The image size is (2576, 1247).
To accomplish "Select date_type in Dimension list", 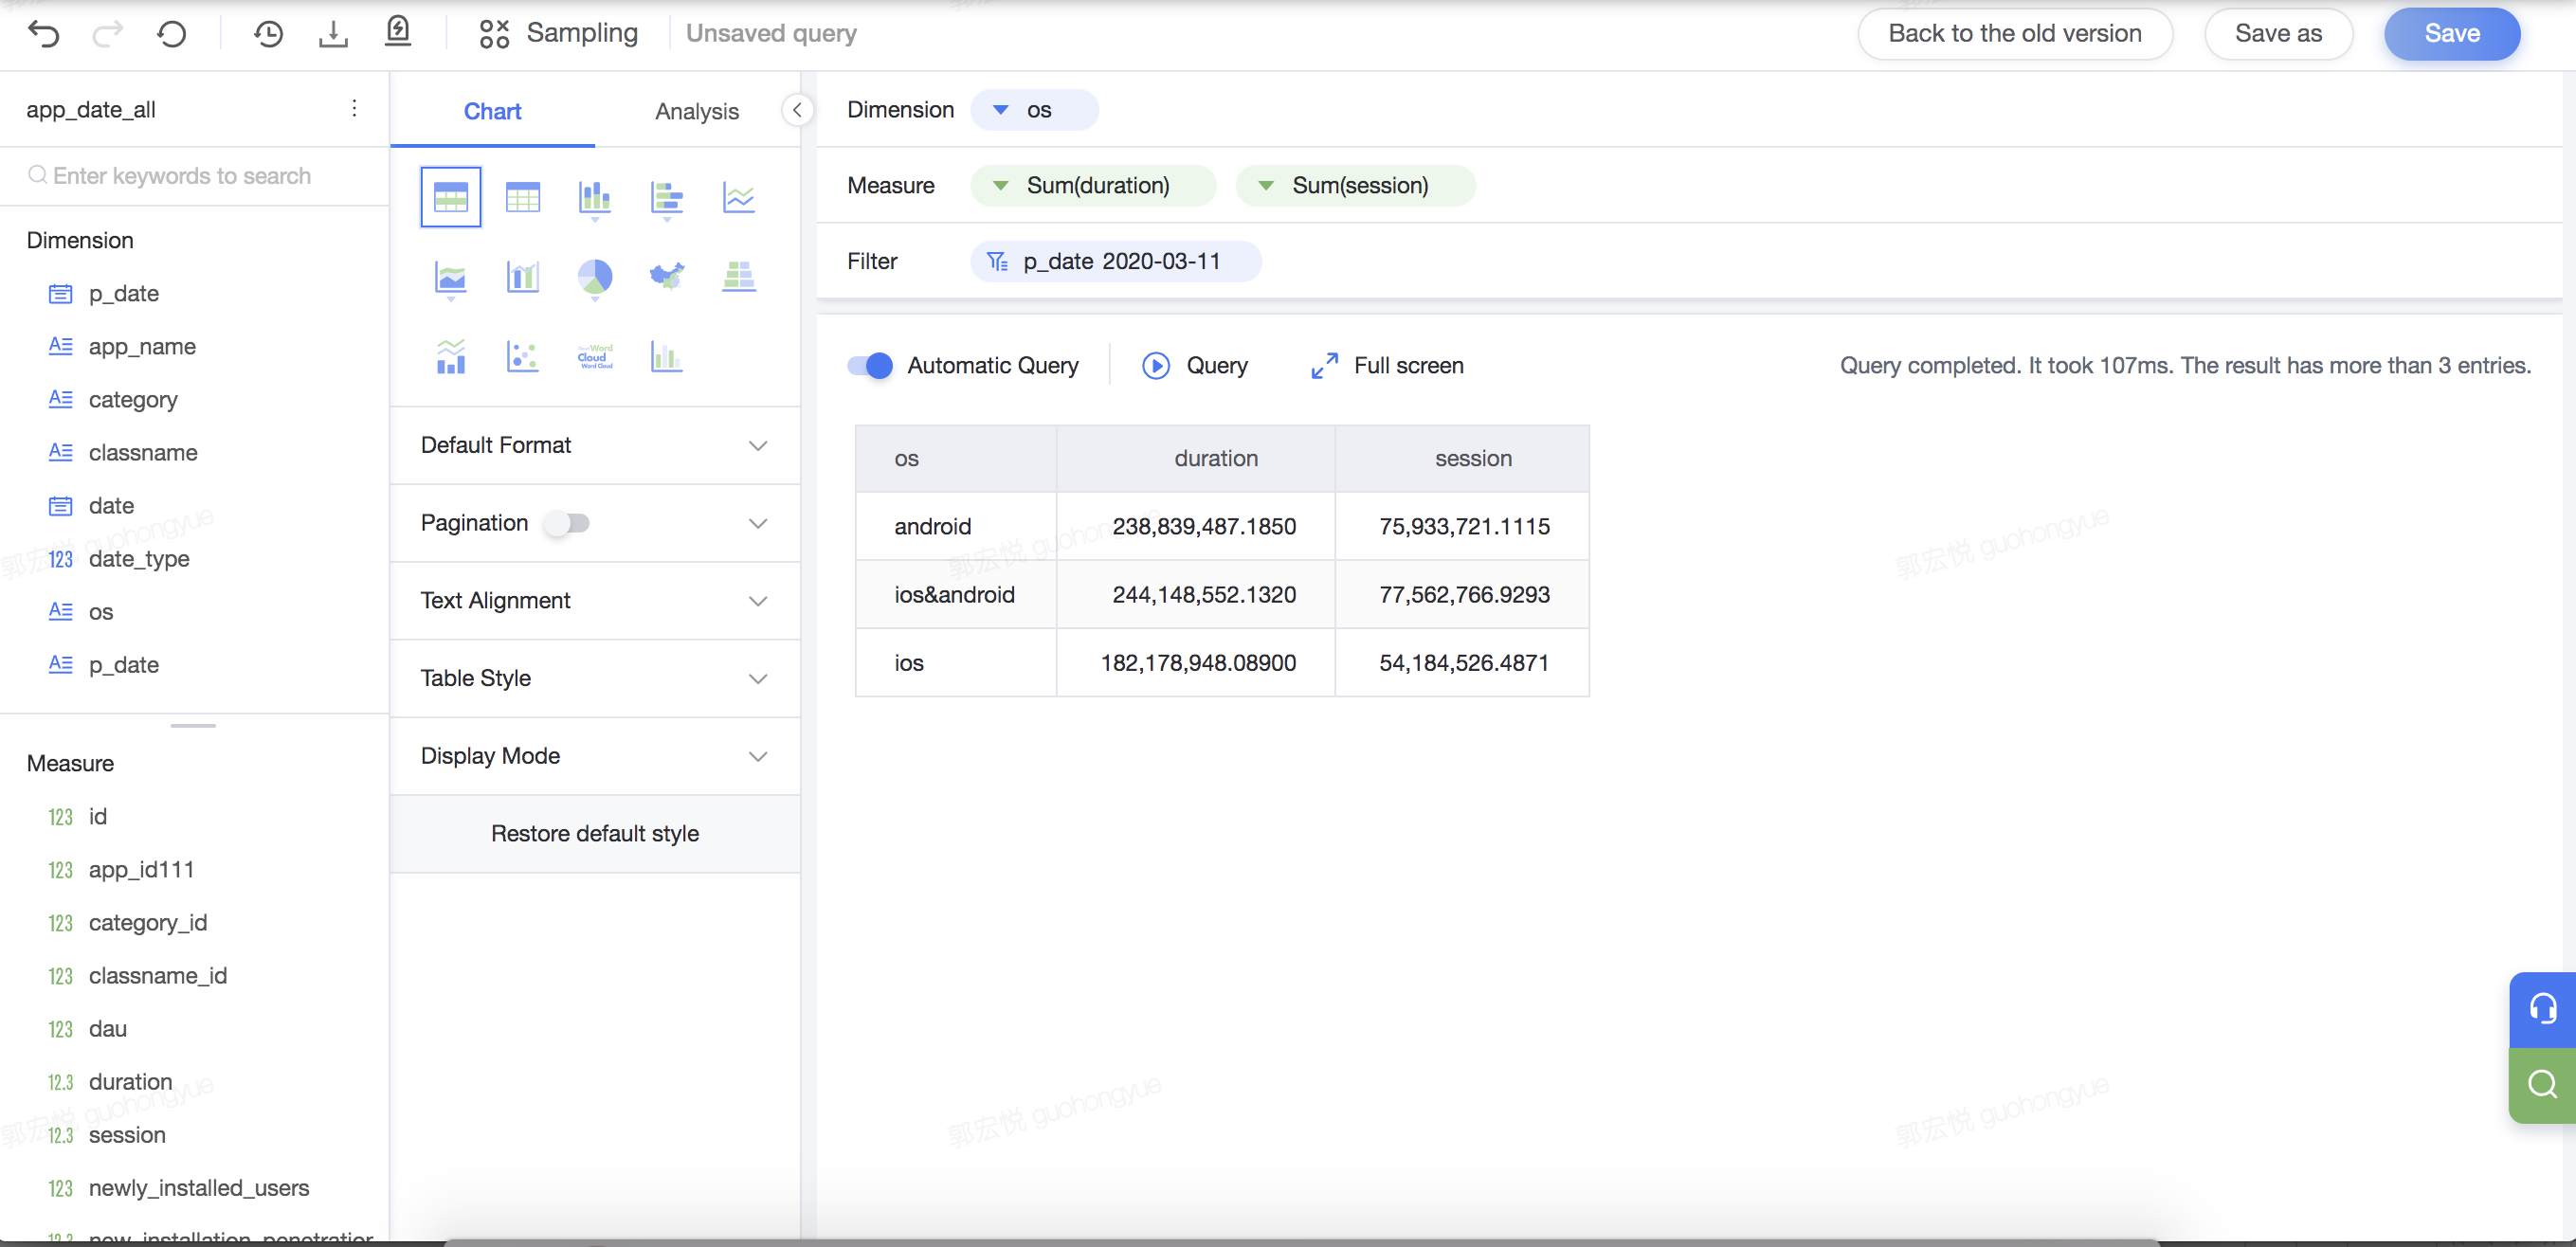I will point(139,559).
